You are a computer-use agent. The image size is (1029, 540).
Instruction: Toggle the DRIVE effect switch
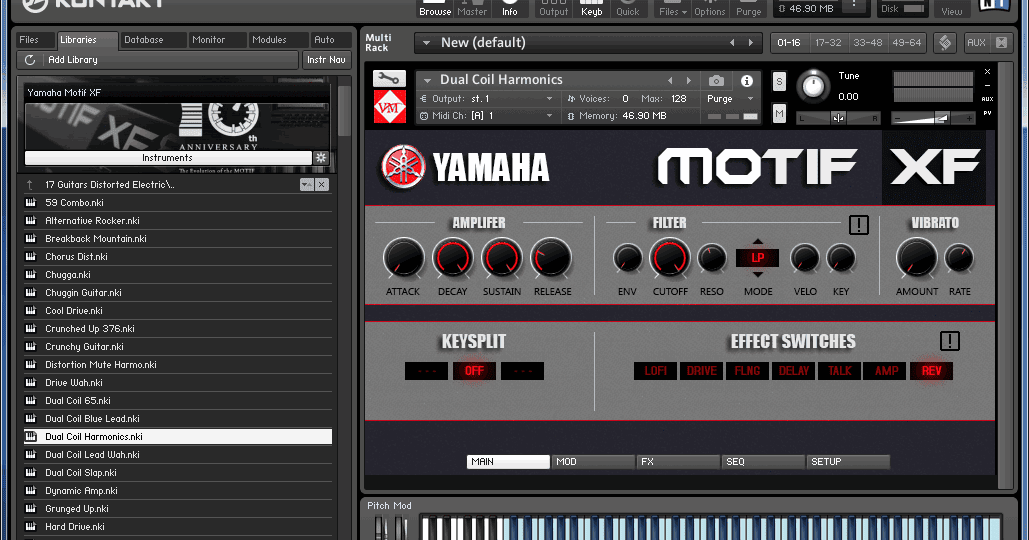tap(702, 371)
